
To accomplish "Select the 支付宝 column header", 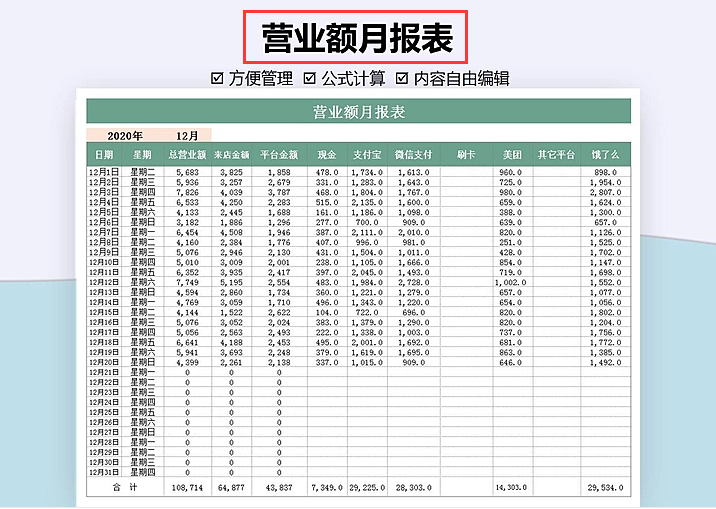I will (x=367, y=155).
